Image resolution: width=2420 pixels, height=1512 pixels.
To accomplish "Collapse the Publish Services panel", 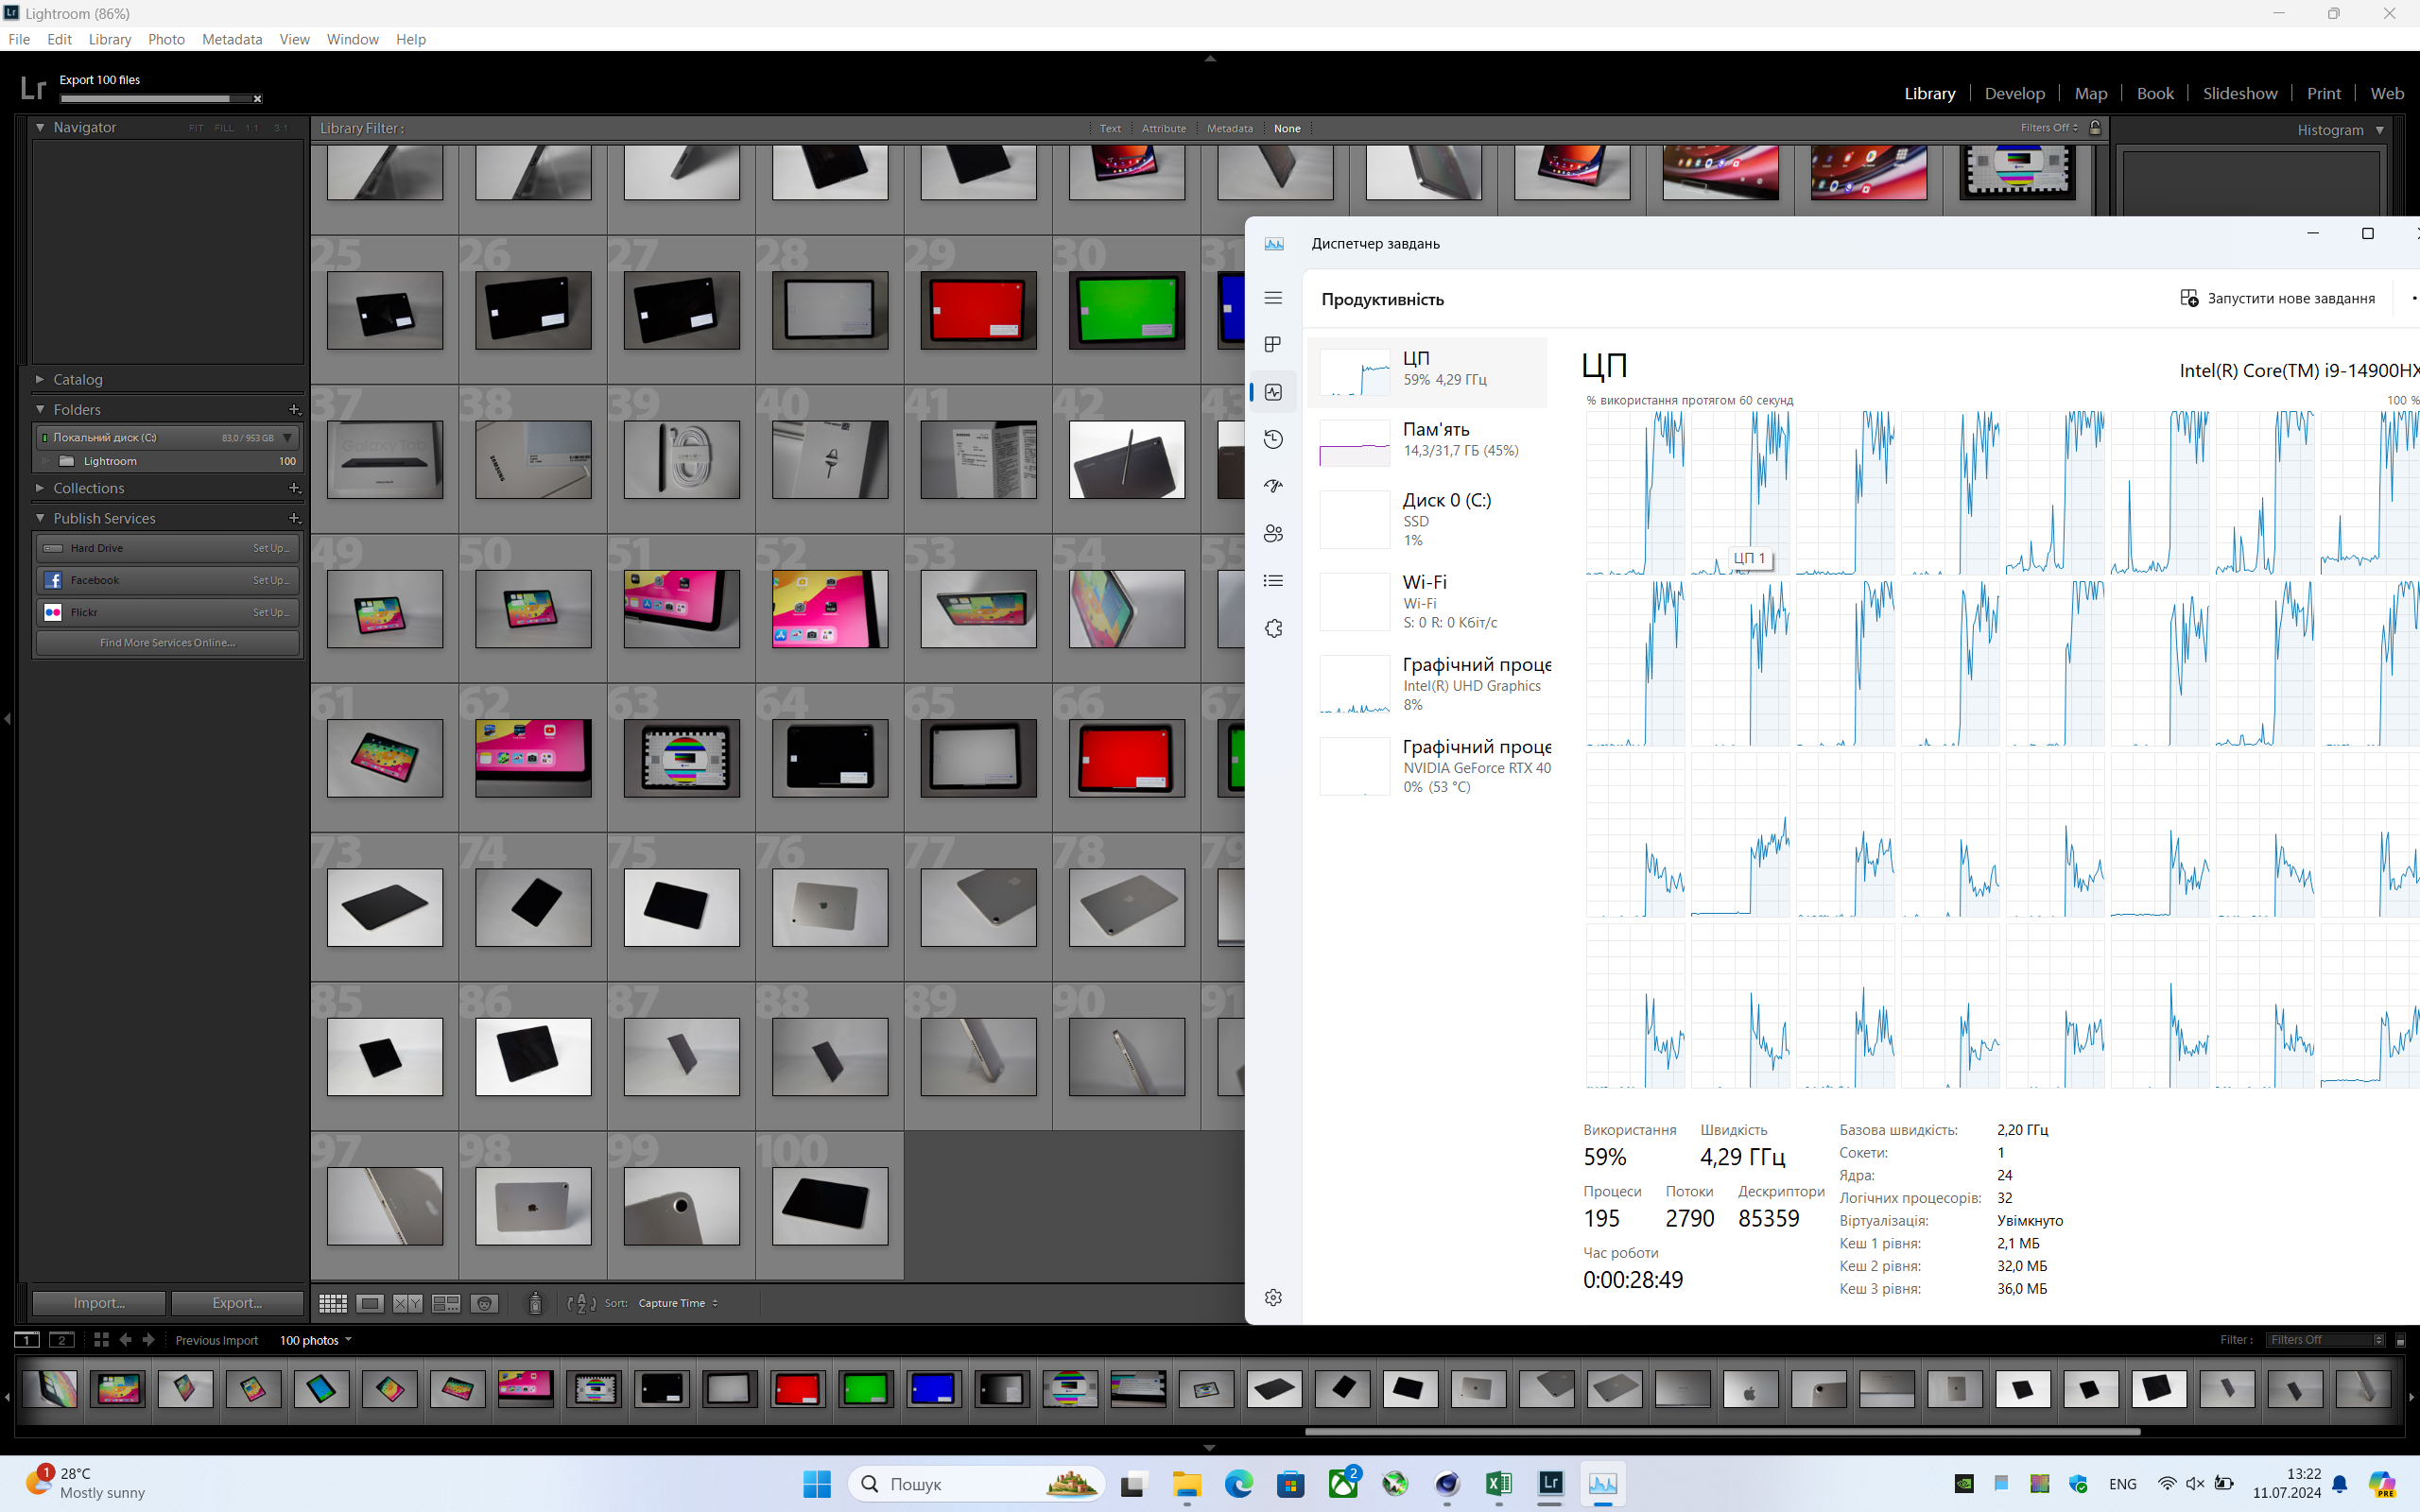I will [40, 518].
